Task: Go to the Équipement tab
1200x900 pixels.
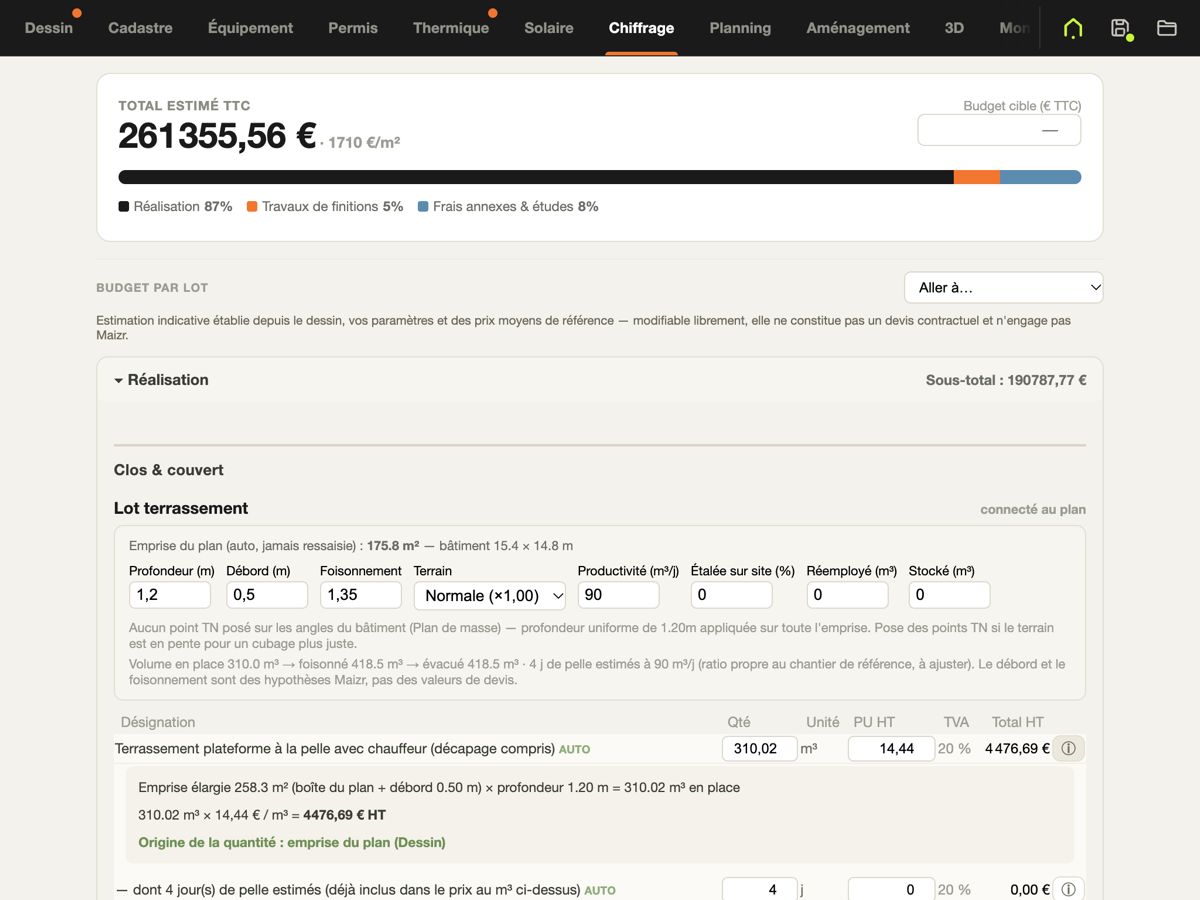Action: coord(250,28)
